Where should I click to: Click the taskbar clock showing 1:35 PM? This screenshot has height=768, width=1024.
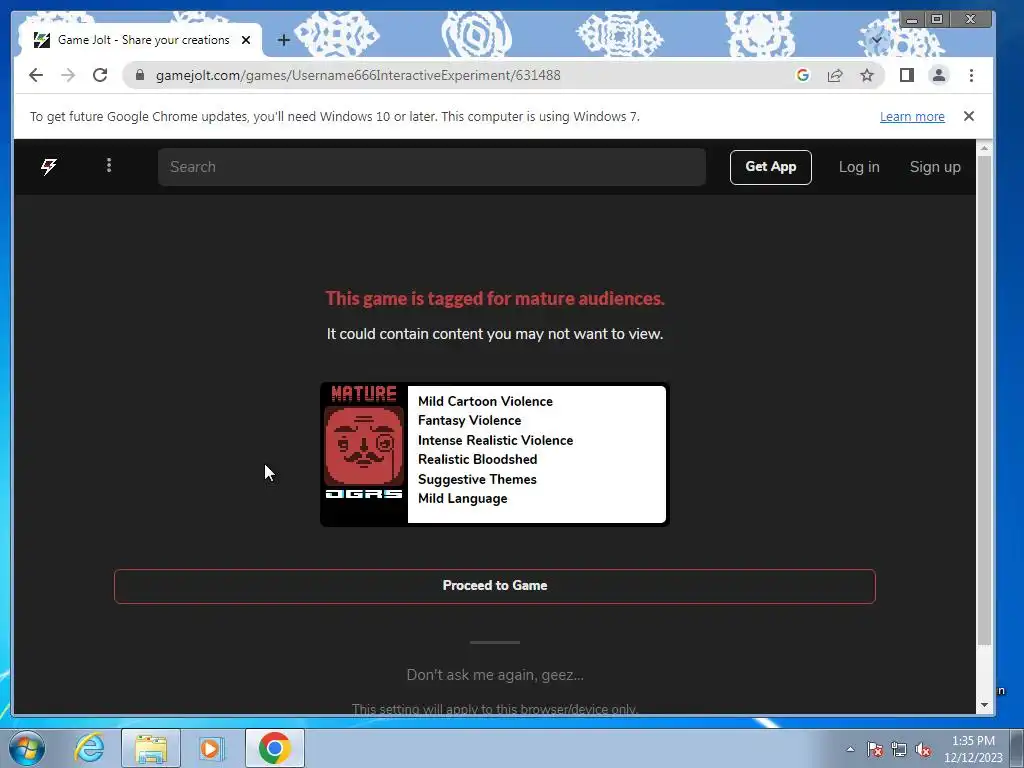click(973, 749)
